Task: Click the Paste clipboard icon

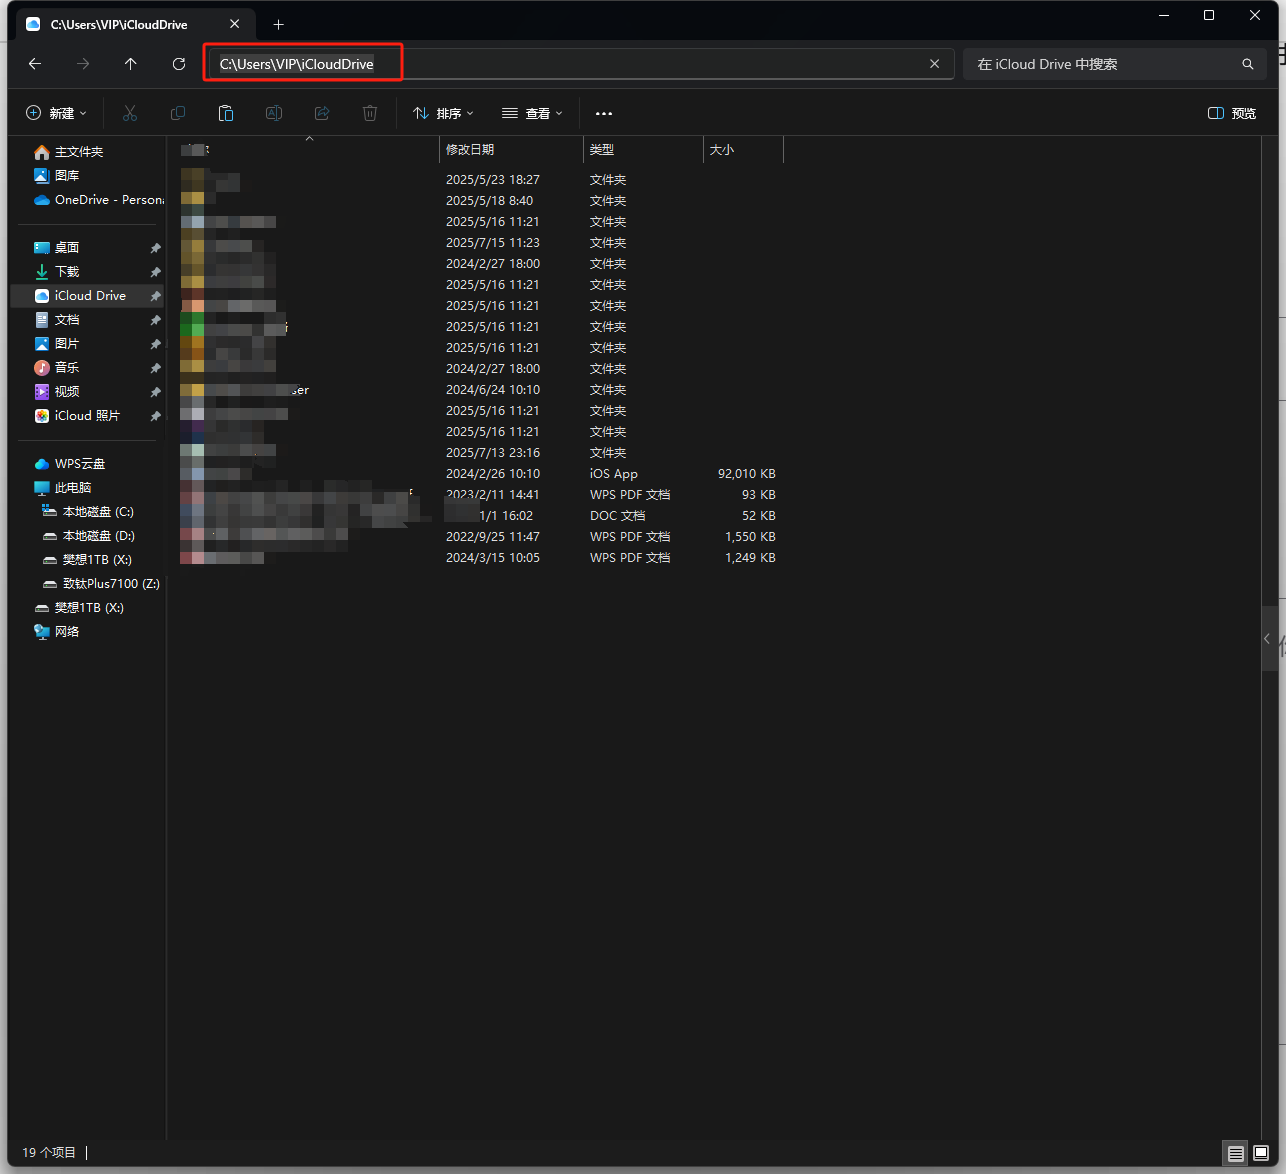Action: tap(226, 113)
